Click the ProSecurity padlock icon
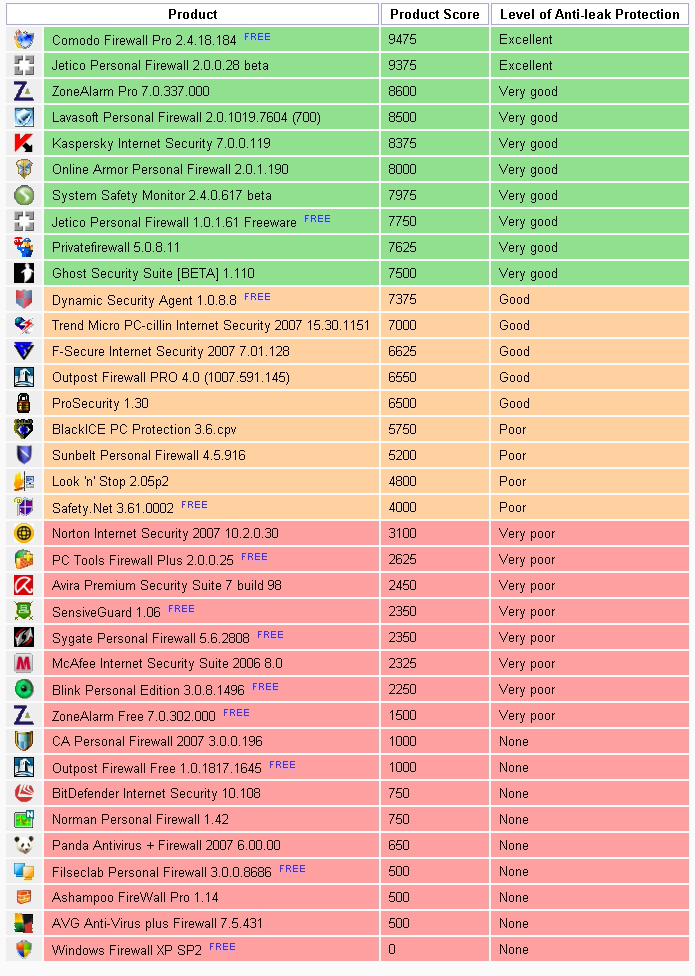The width and height of the screenshot is (695, 976). coord(24,403)
